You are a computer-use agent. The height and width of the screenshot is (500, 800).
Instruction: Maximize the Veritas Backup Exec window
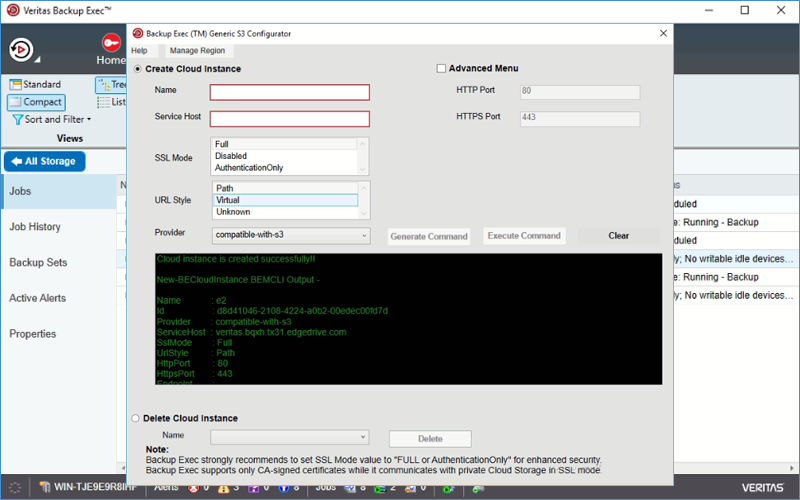pyautogui.click(x=745, y=10)
